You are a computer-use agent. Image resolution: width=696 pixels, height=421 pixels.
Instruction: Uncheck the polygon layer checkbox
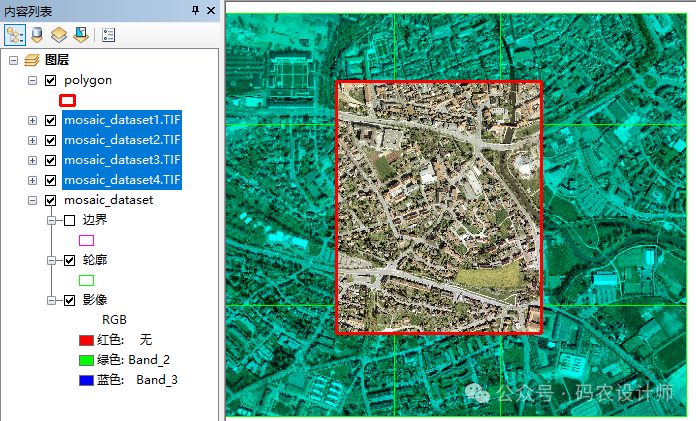50,80
